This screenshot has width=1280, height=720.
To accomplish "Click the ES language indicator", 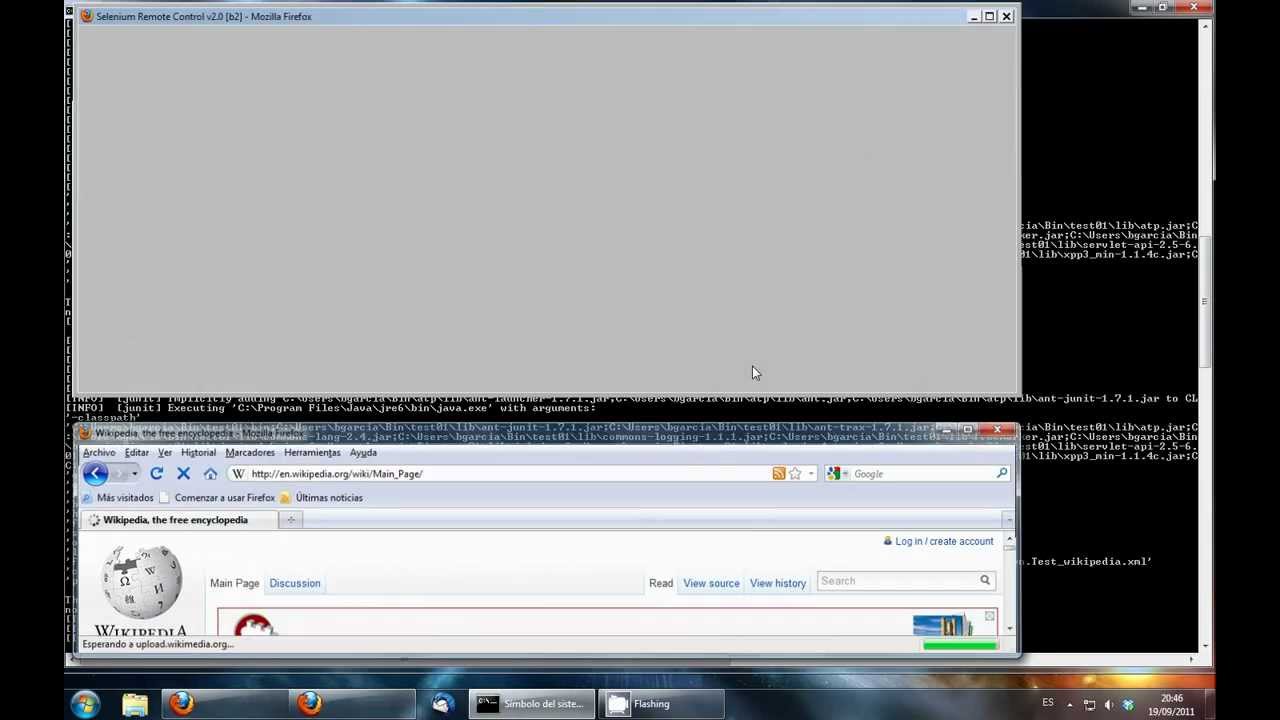I will pyautogui.click(x=1047, y=703).
